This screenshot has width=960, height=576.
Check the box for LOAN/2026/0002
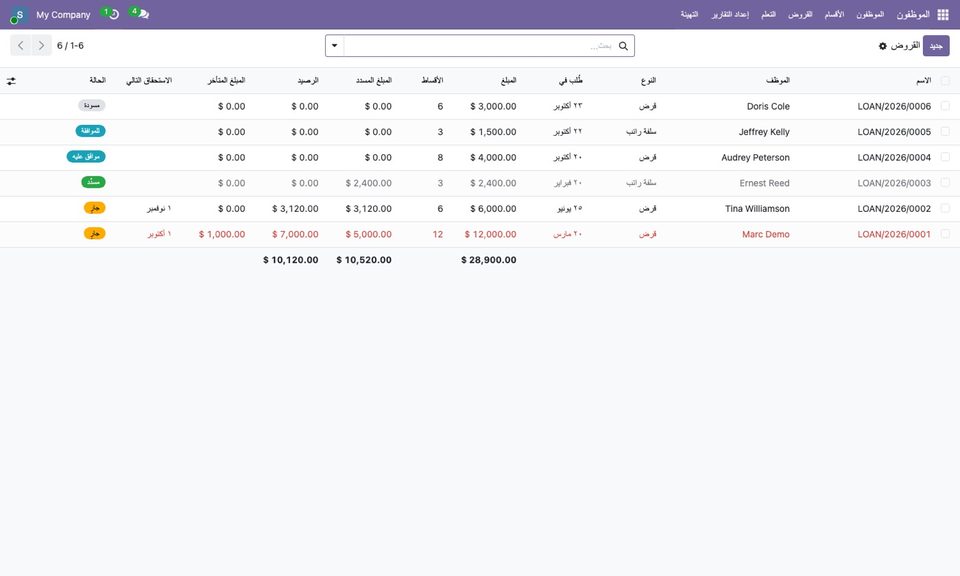(x=945, y=209)
